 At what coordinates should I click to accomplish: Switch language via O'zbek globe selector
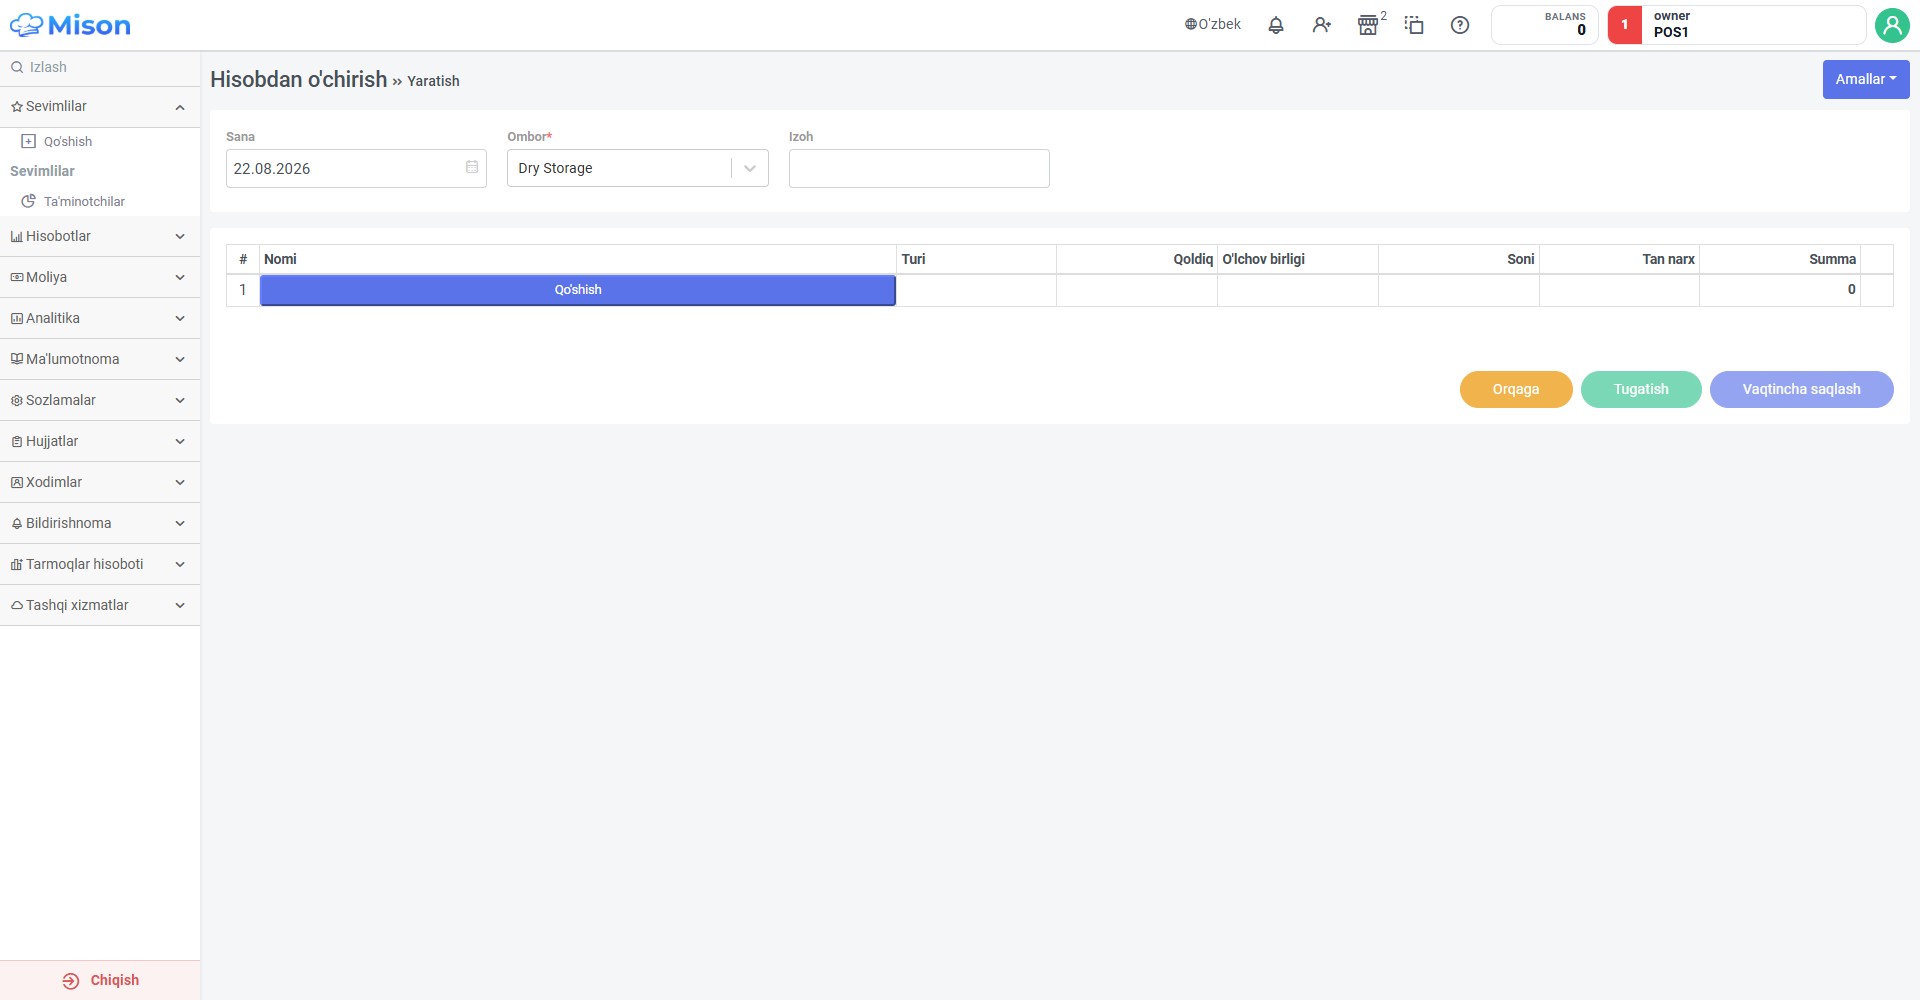[x=1213, y=25]
